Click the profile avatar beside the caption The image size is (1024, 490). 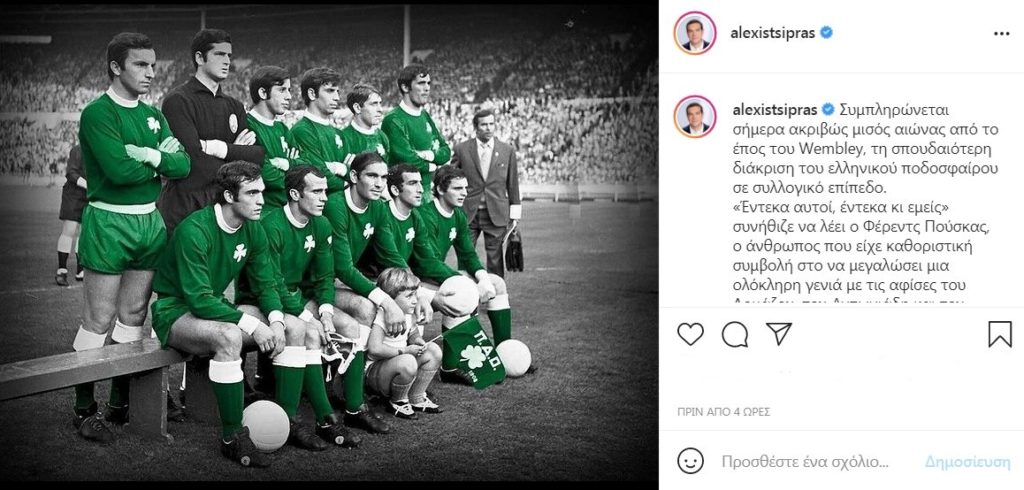pos(695,116)
